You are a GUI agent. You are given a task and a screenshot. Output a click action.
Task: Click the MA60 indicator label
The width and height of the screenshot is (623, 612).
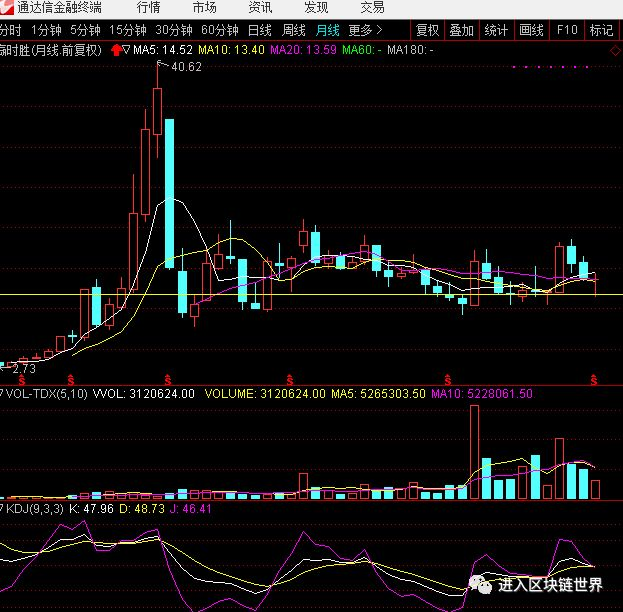tap(362, 50)
